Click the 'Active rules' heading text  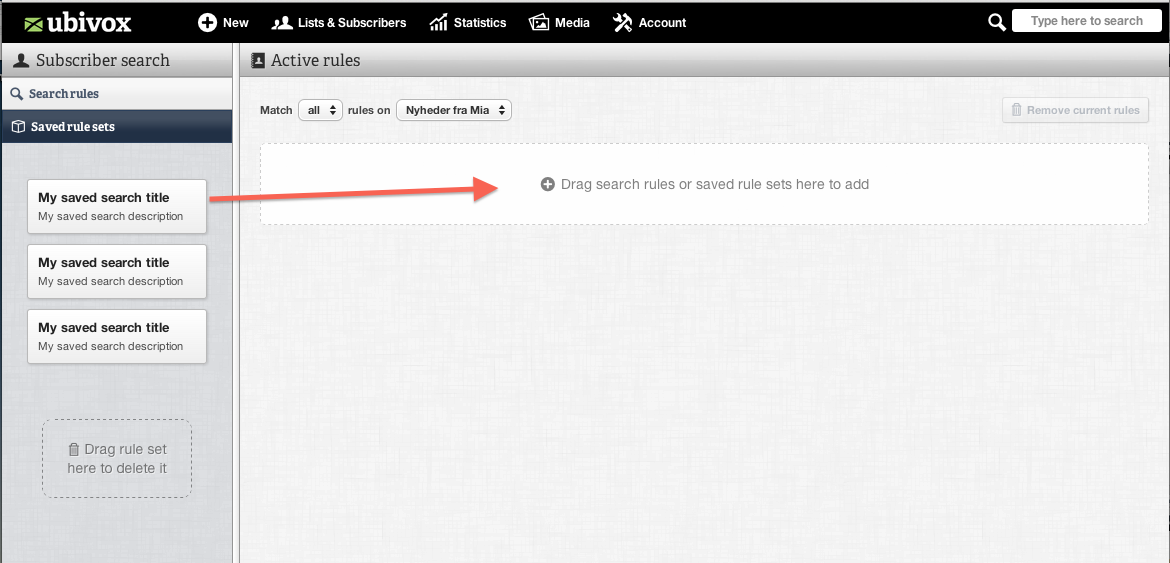coord(316,60)
